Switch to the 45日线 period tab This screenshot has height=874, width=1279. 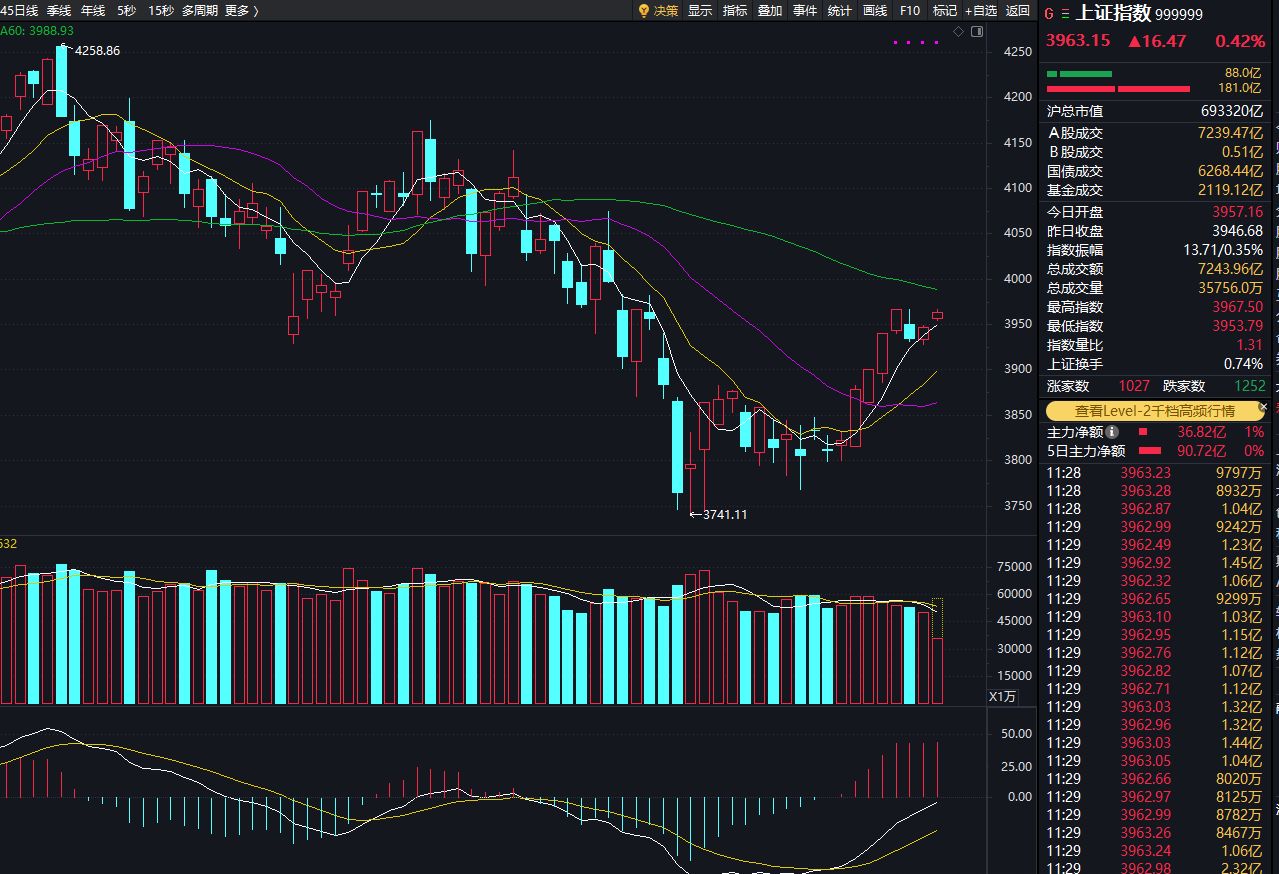19,10
